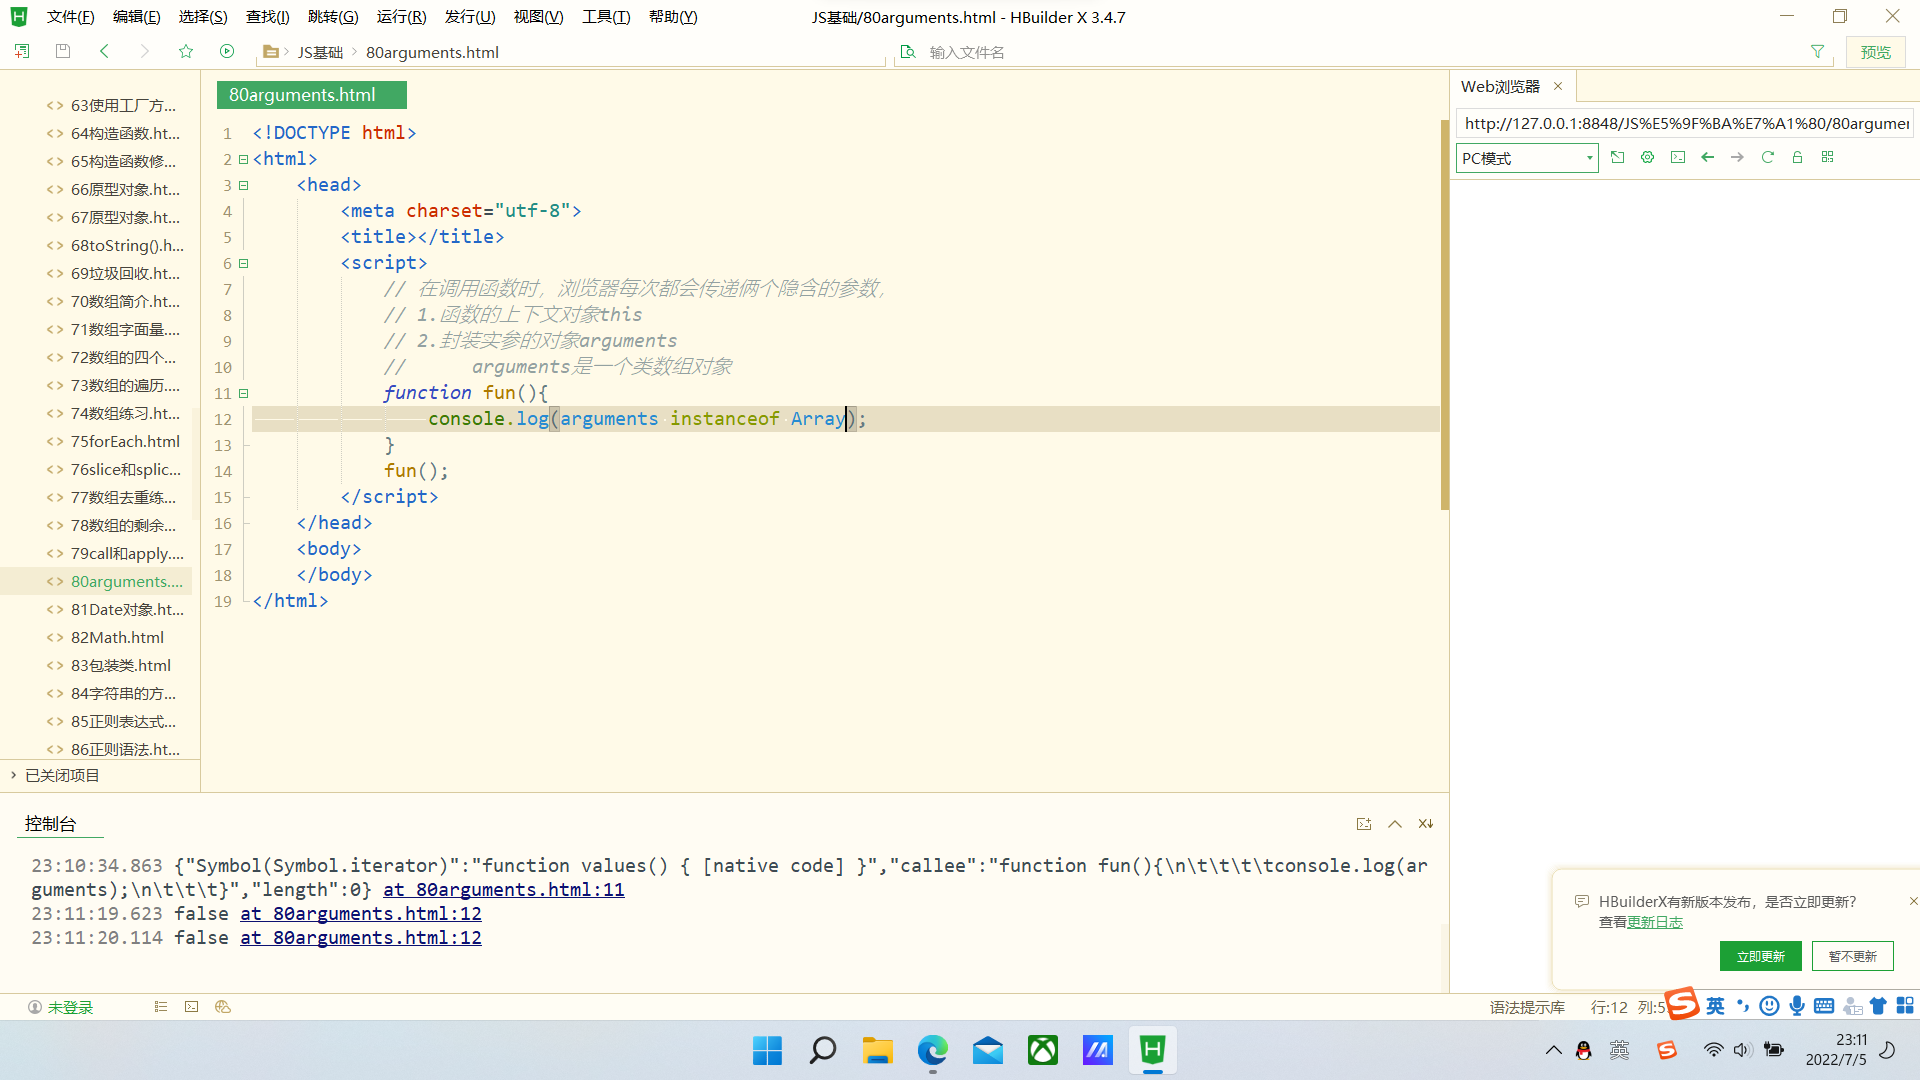Open browser developer console icon
This screenshot has width=1920, height=1080.
pyautogui.click(x=1678, y=157)
